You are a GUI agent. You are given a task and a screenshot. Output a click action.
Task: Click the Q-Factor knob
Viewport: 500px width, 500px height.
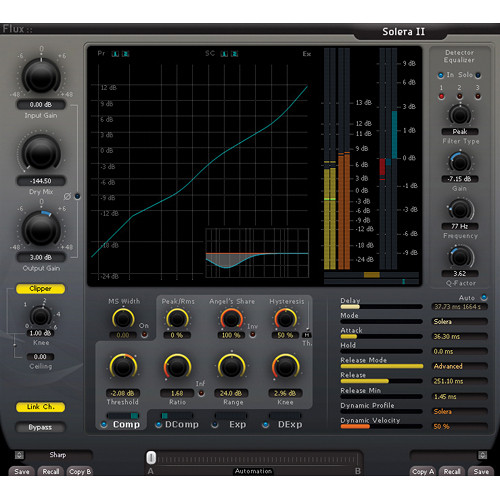click(460, 257)
